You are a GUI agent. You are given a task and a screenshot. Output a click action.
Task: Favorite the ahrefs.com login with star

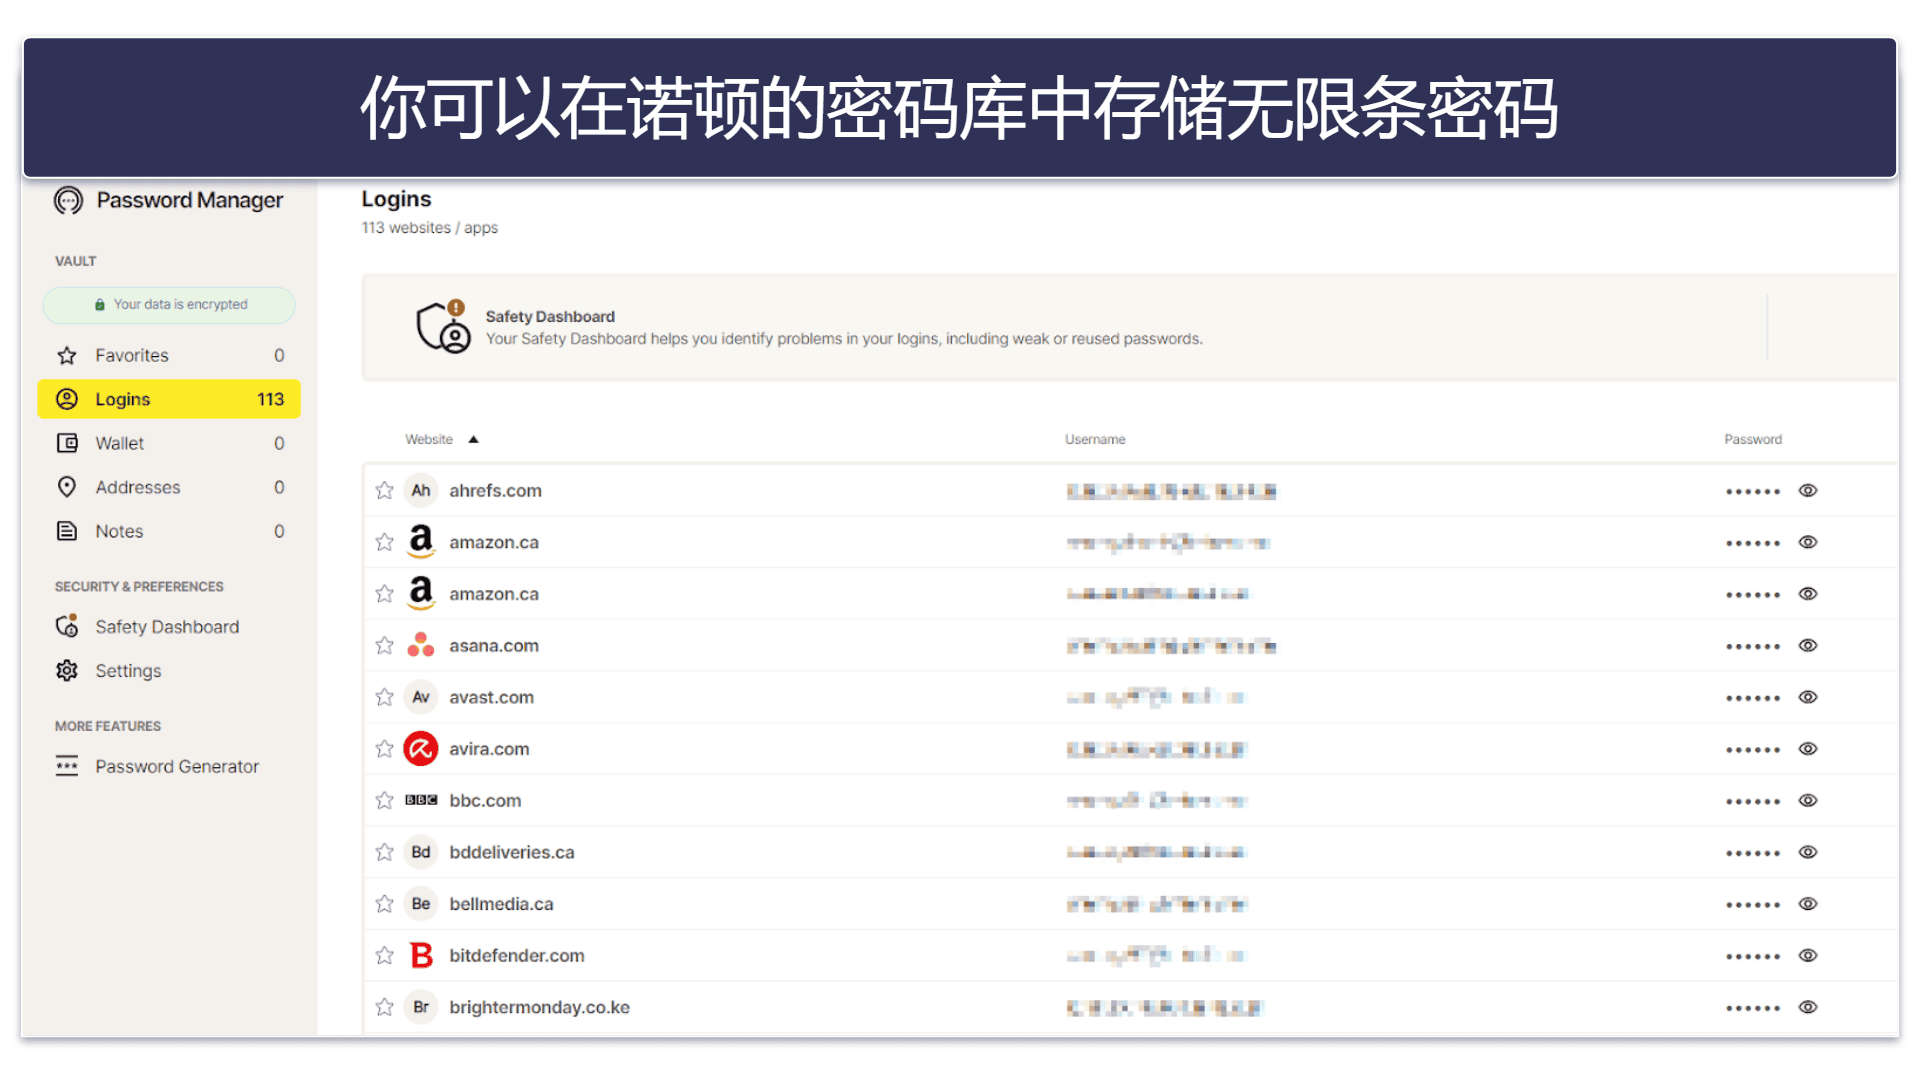point(384,491)
